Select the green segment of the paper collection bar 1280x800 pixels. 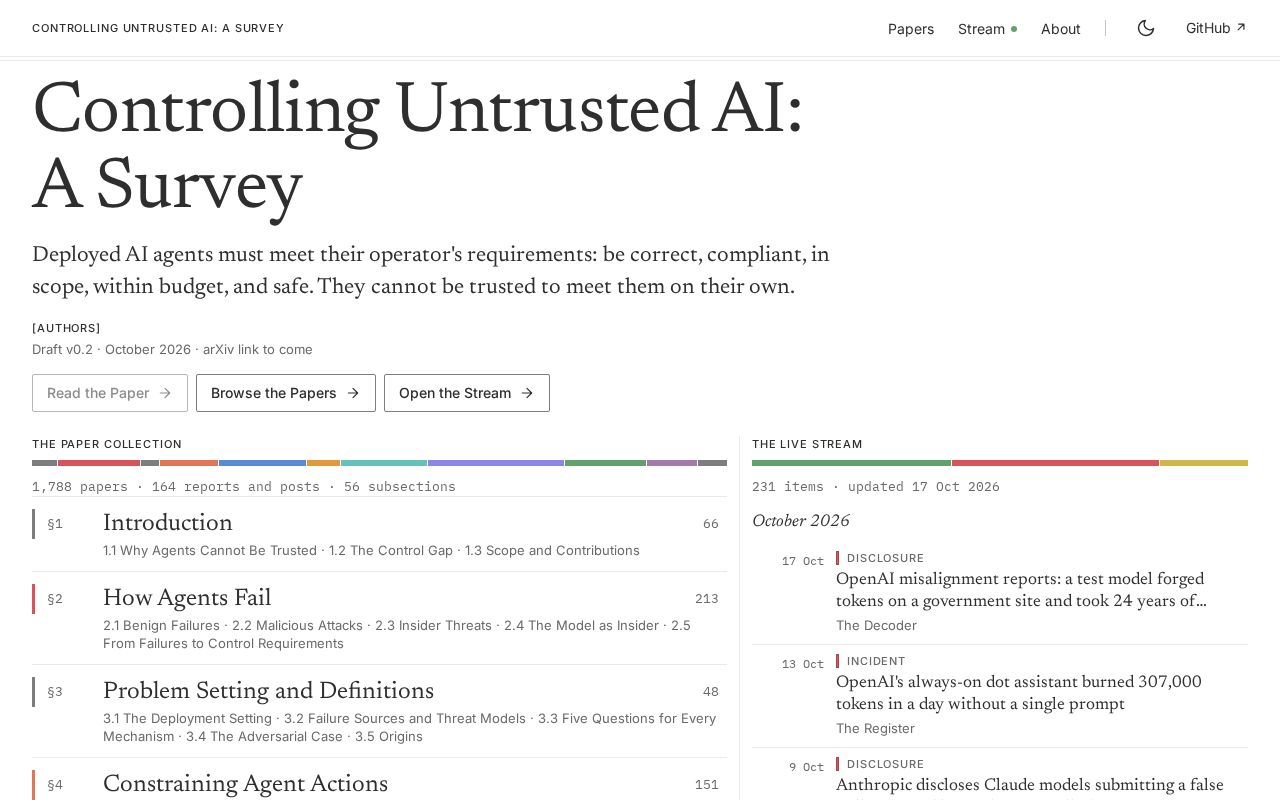pos(605,463)
